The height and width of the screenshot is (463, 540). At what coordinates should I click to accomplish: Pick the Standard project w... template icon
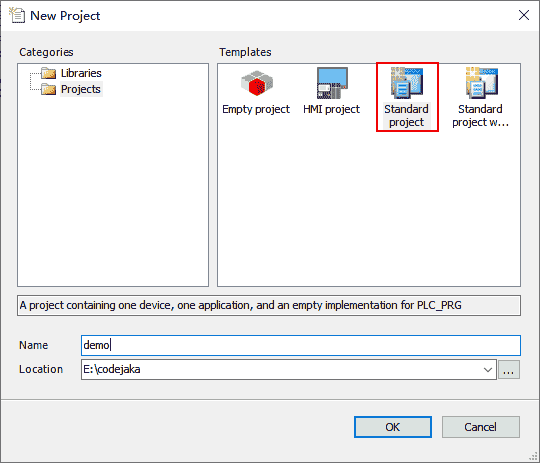pyautogui.click(x=482, y=83)
